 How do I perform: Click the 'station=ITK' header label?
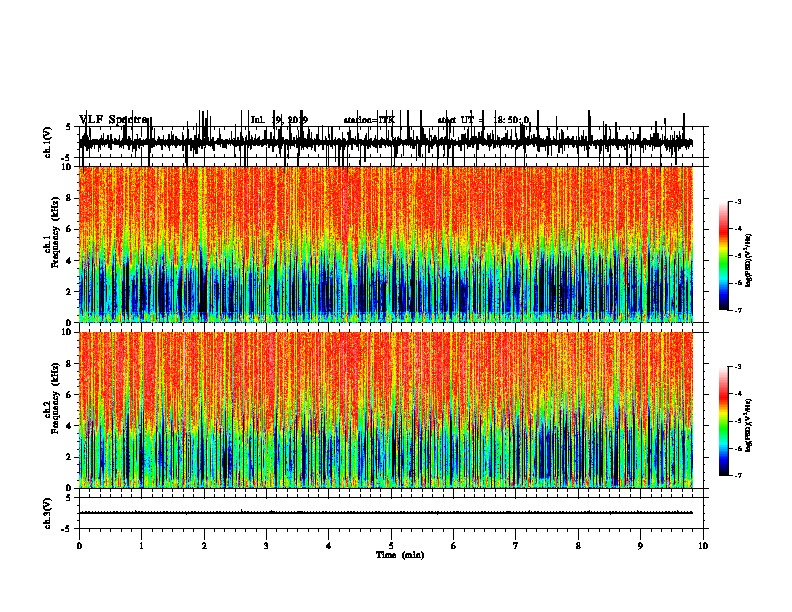tap(369, 120)
